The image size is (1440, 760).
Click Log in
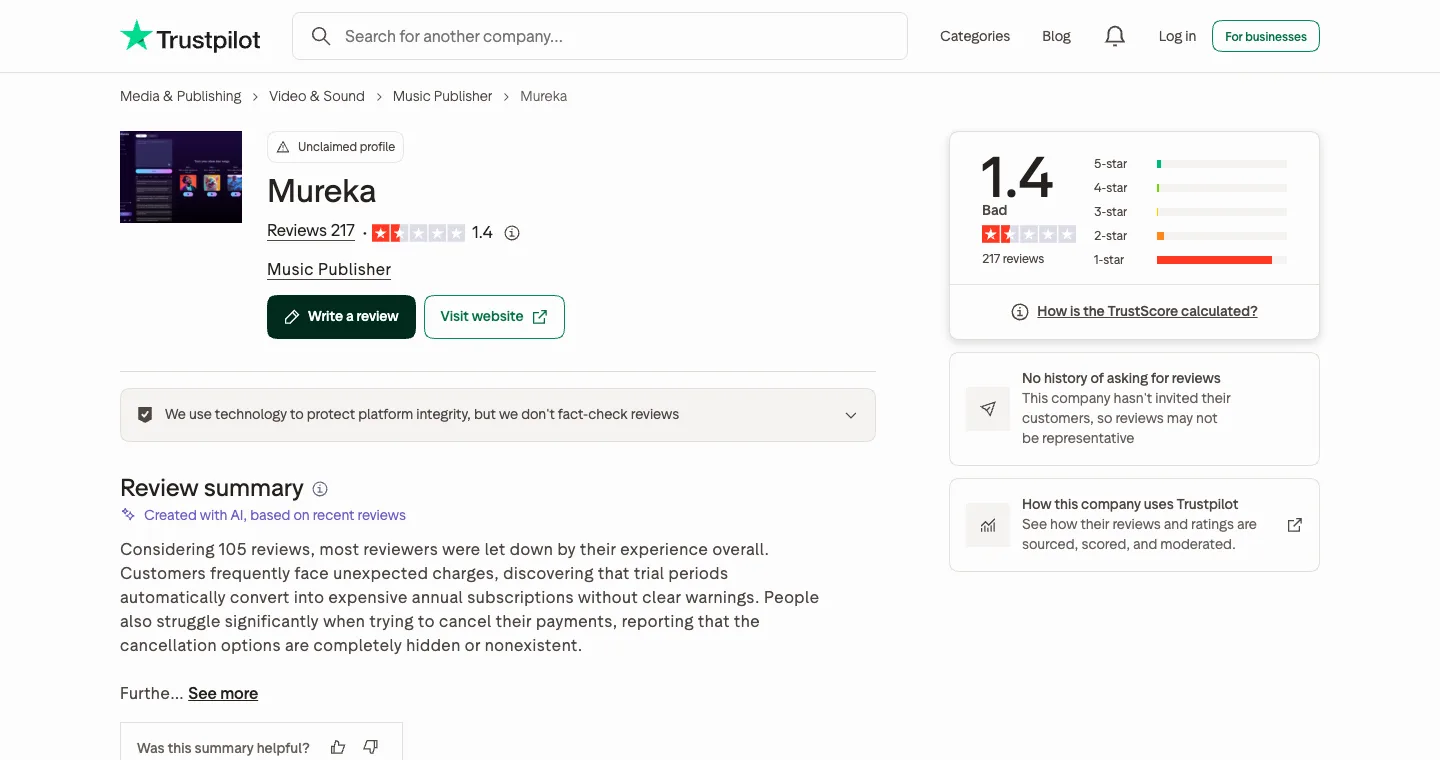click(x=1177, y=36)
